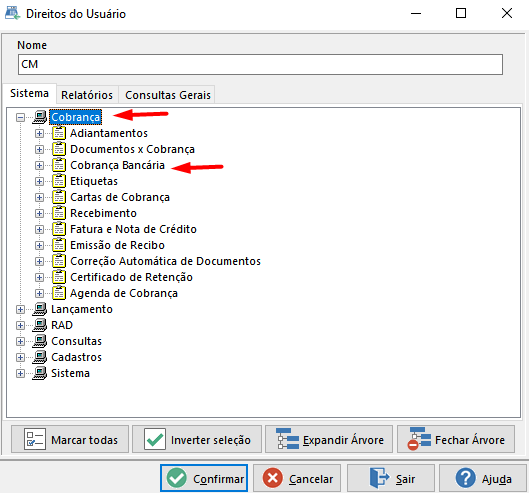Select the Emissão de Recibo tree label
The width and height of the screenshot is (529, 493).
(x=117, y=245)
